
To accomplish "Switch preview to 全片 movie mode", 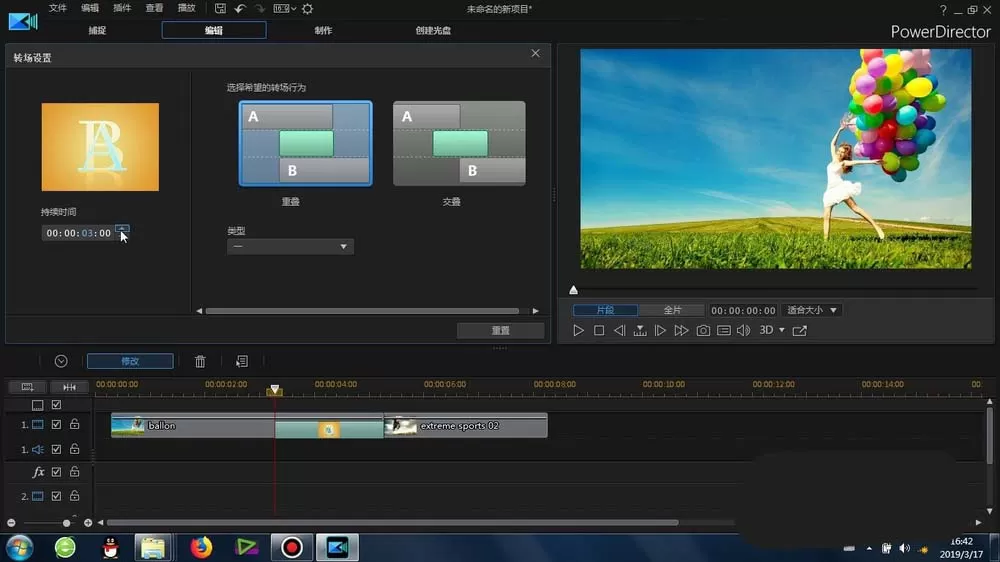I will coord(672,310).
